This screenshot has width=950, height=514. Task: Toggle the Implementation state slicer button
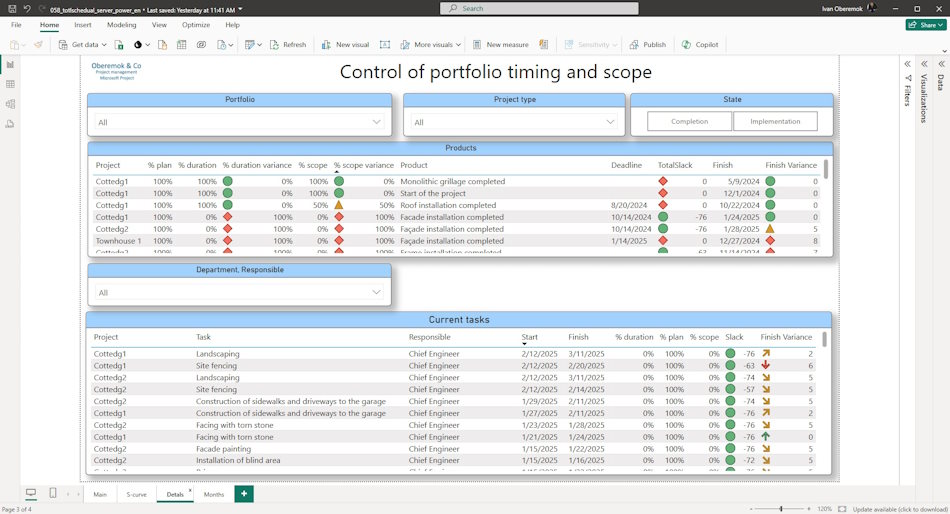coord(775,121)
